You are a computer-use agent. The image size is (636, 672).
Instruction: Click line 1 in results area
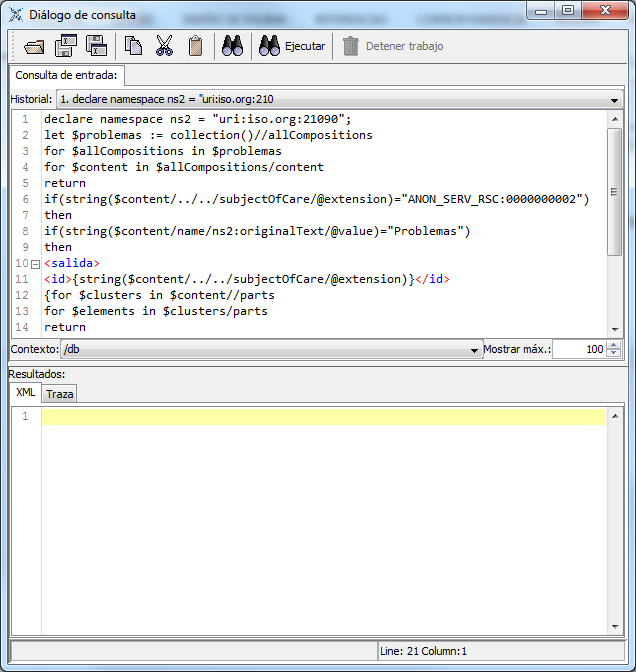320,417
